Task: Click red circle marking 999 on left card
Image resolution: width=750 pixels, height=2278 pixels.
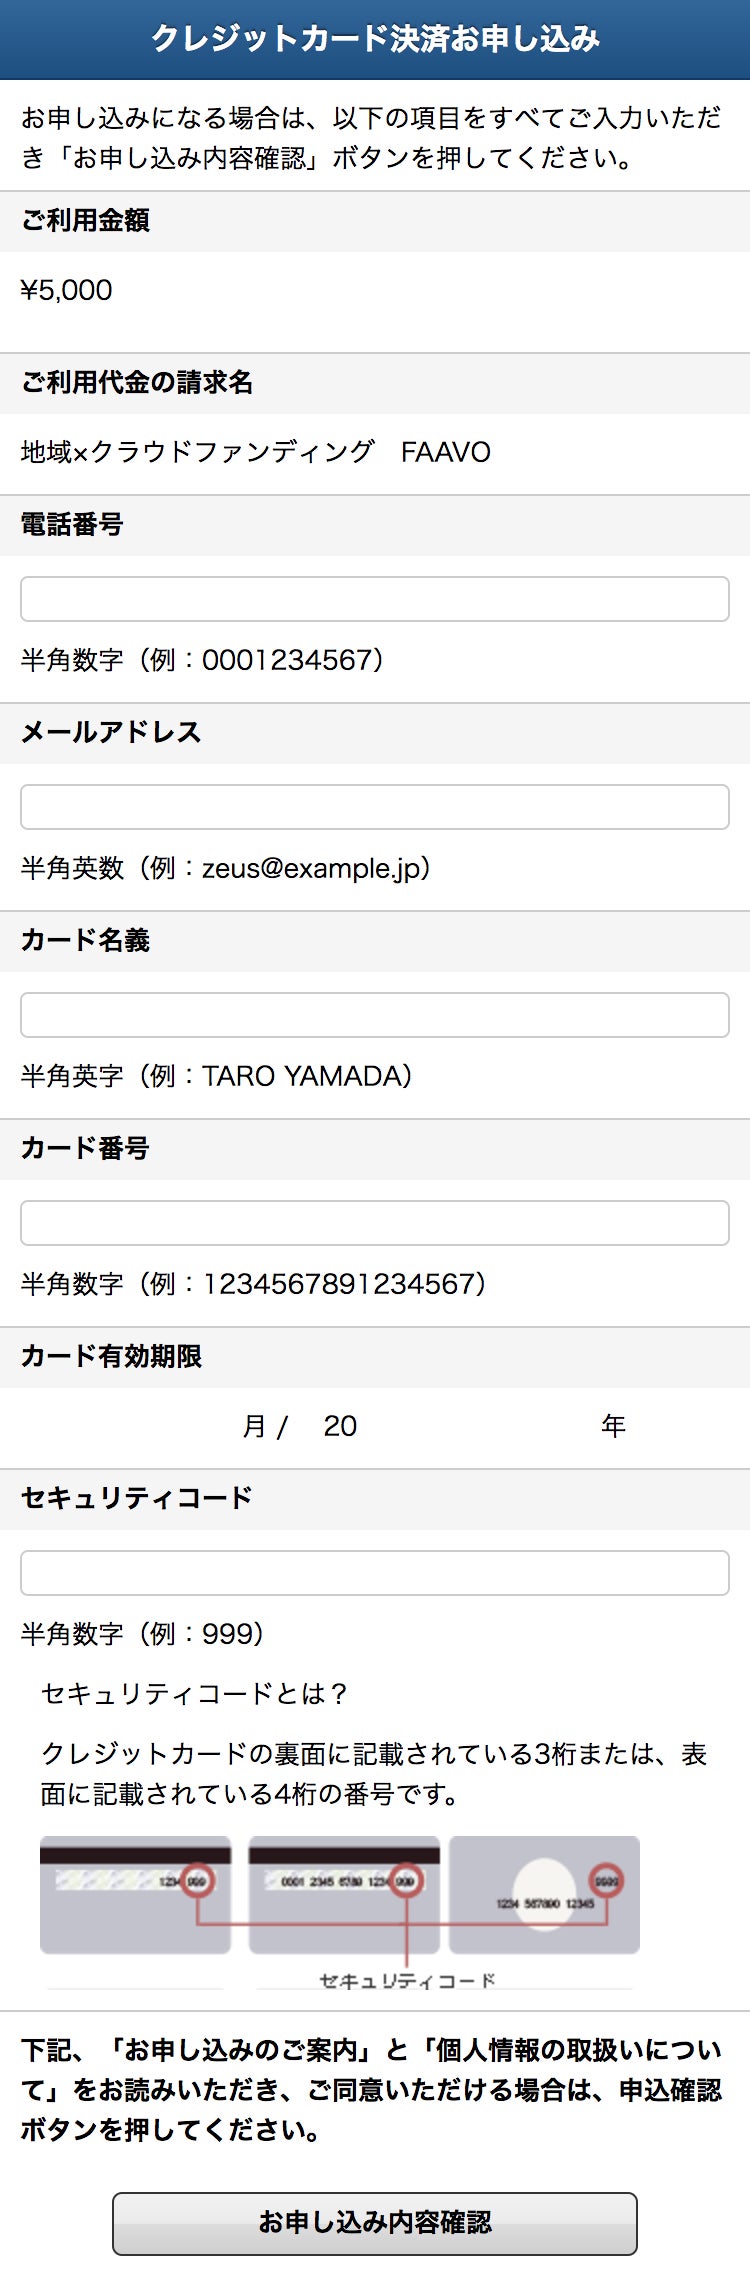Action: [197, 1880]
